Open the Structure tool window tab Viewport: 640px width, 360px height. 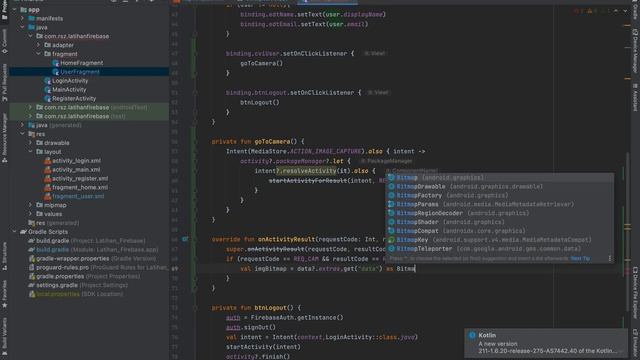(4, 256)
